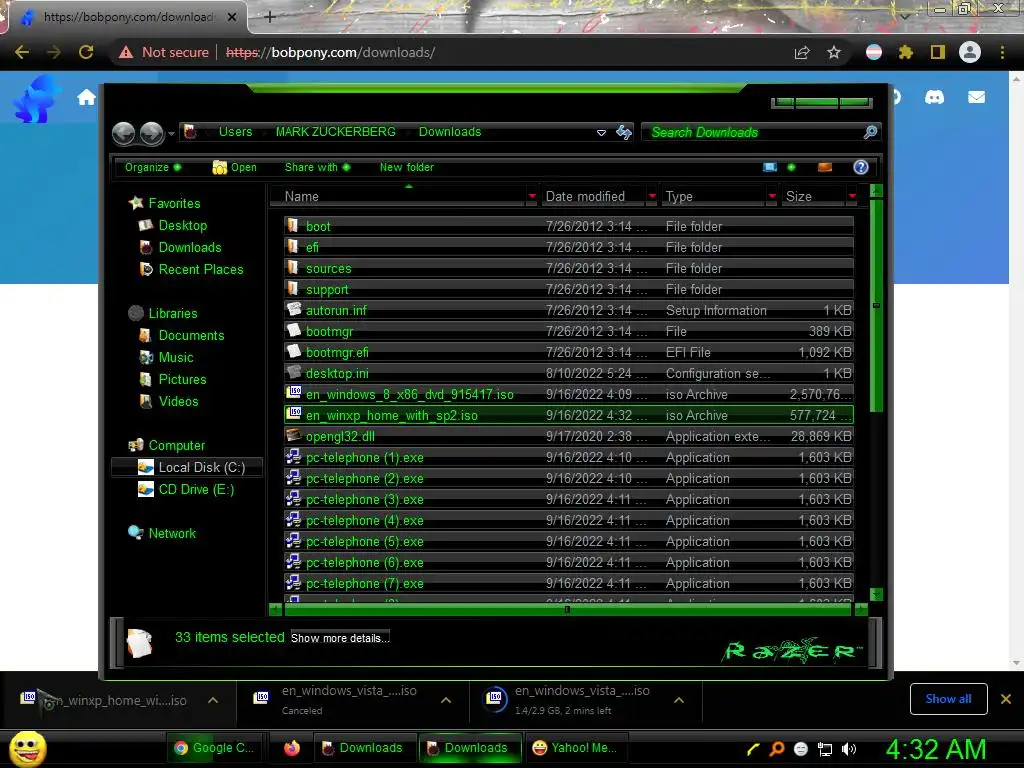Launch Firefox from the taskbar
Image resolution: width=1024 pixels, height=768 pixels.
(292, 748)
